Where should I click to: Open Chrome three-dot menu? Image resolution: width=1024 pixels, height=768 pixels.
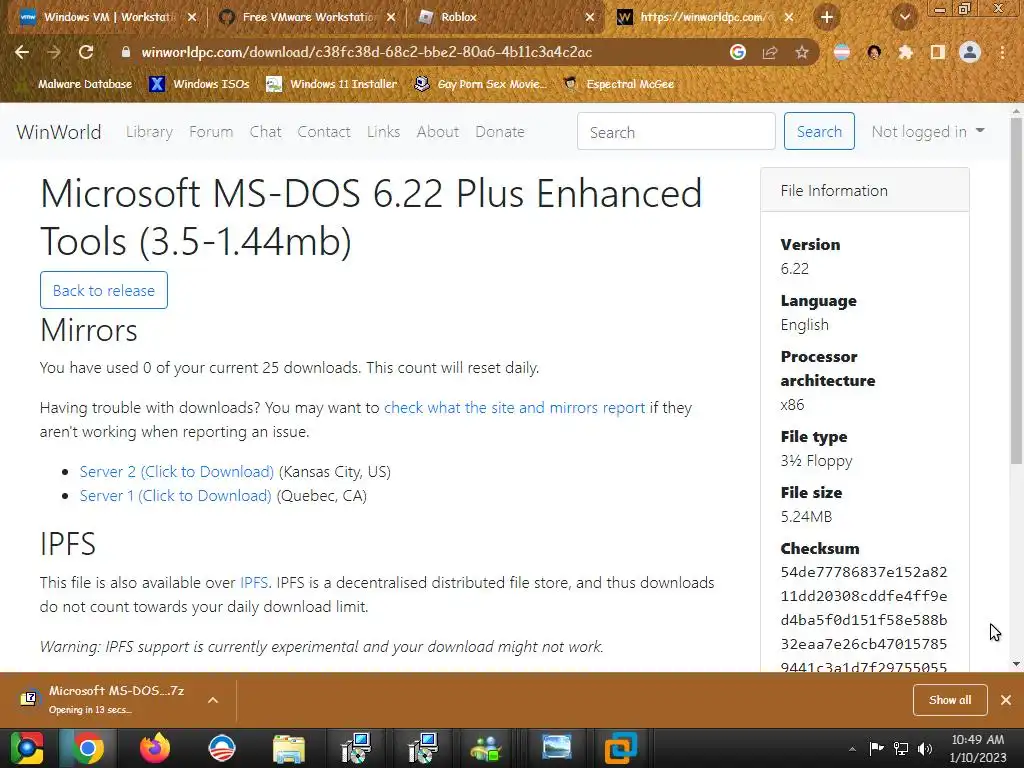pos(1002,52)
